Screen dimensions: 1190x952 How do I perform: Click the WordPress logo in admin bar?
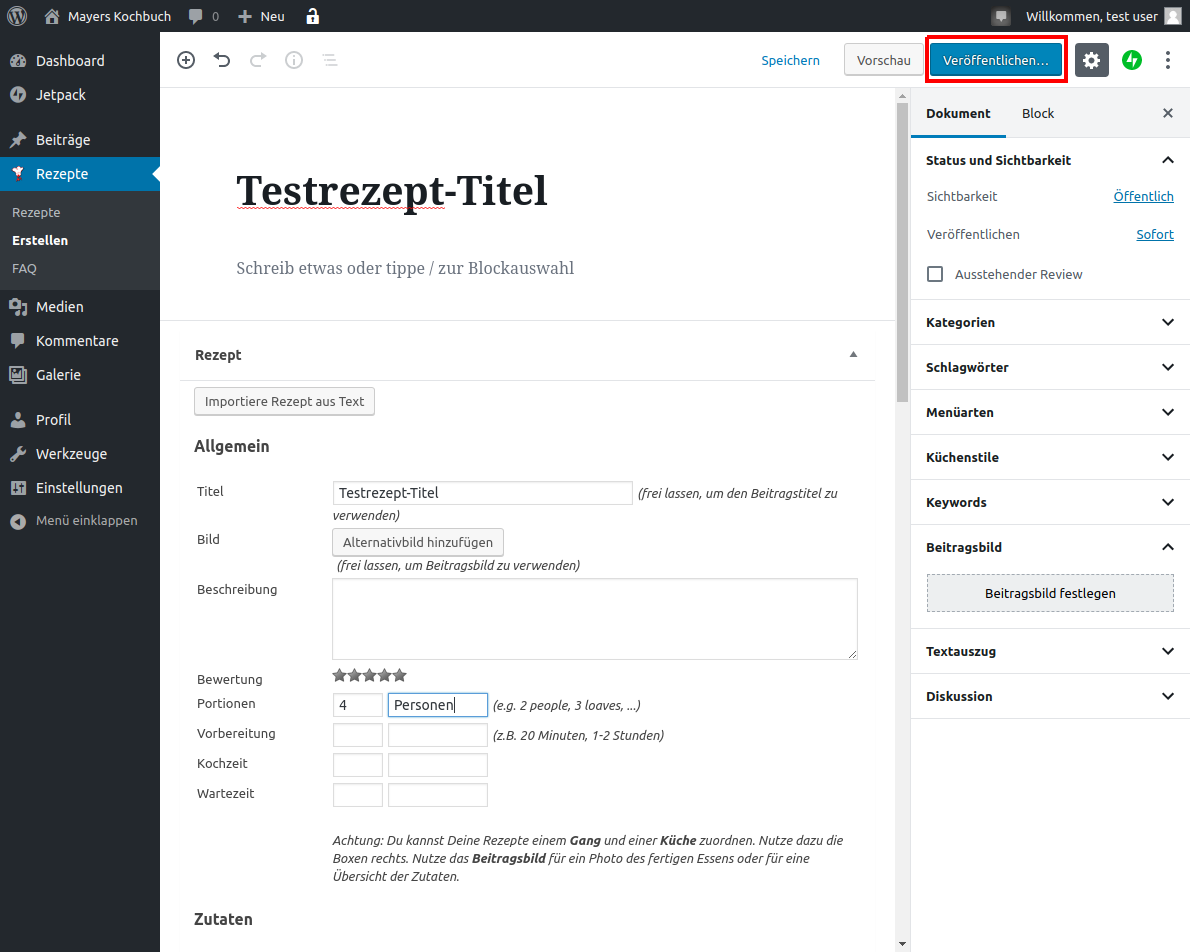point(17,16)
